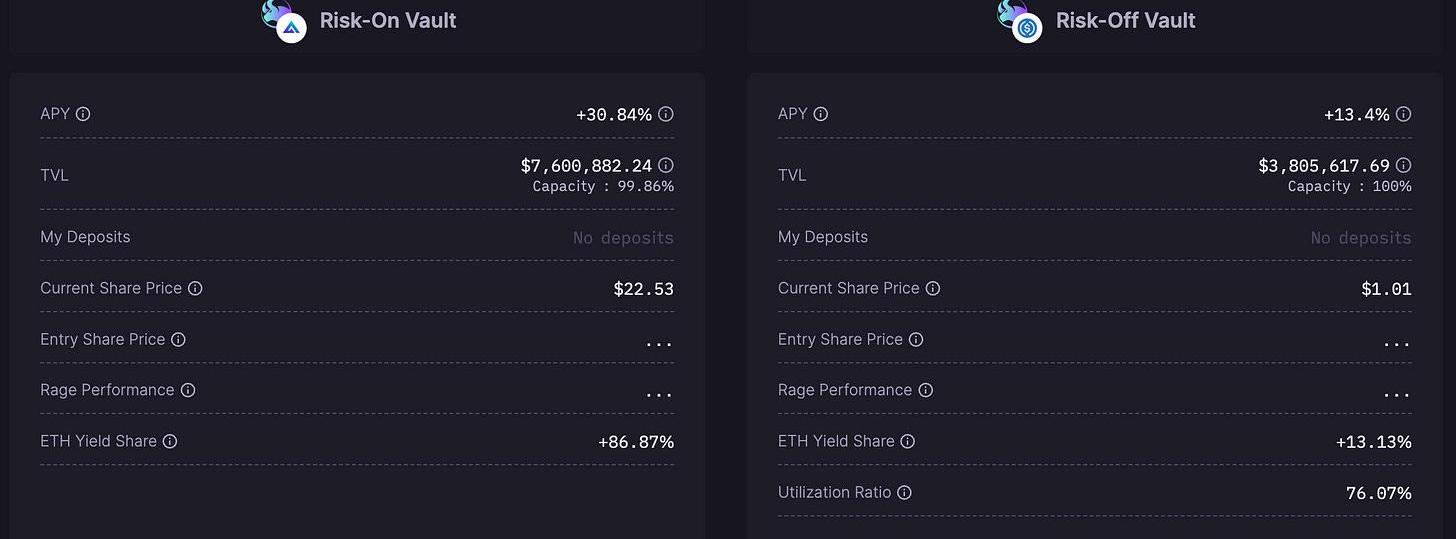Click the Risk-On Vault token logo
Viewport: 1456px width, 539px height.
[290, 27]
